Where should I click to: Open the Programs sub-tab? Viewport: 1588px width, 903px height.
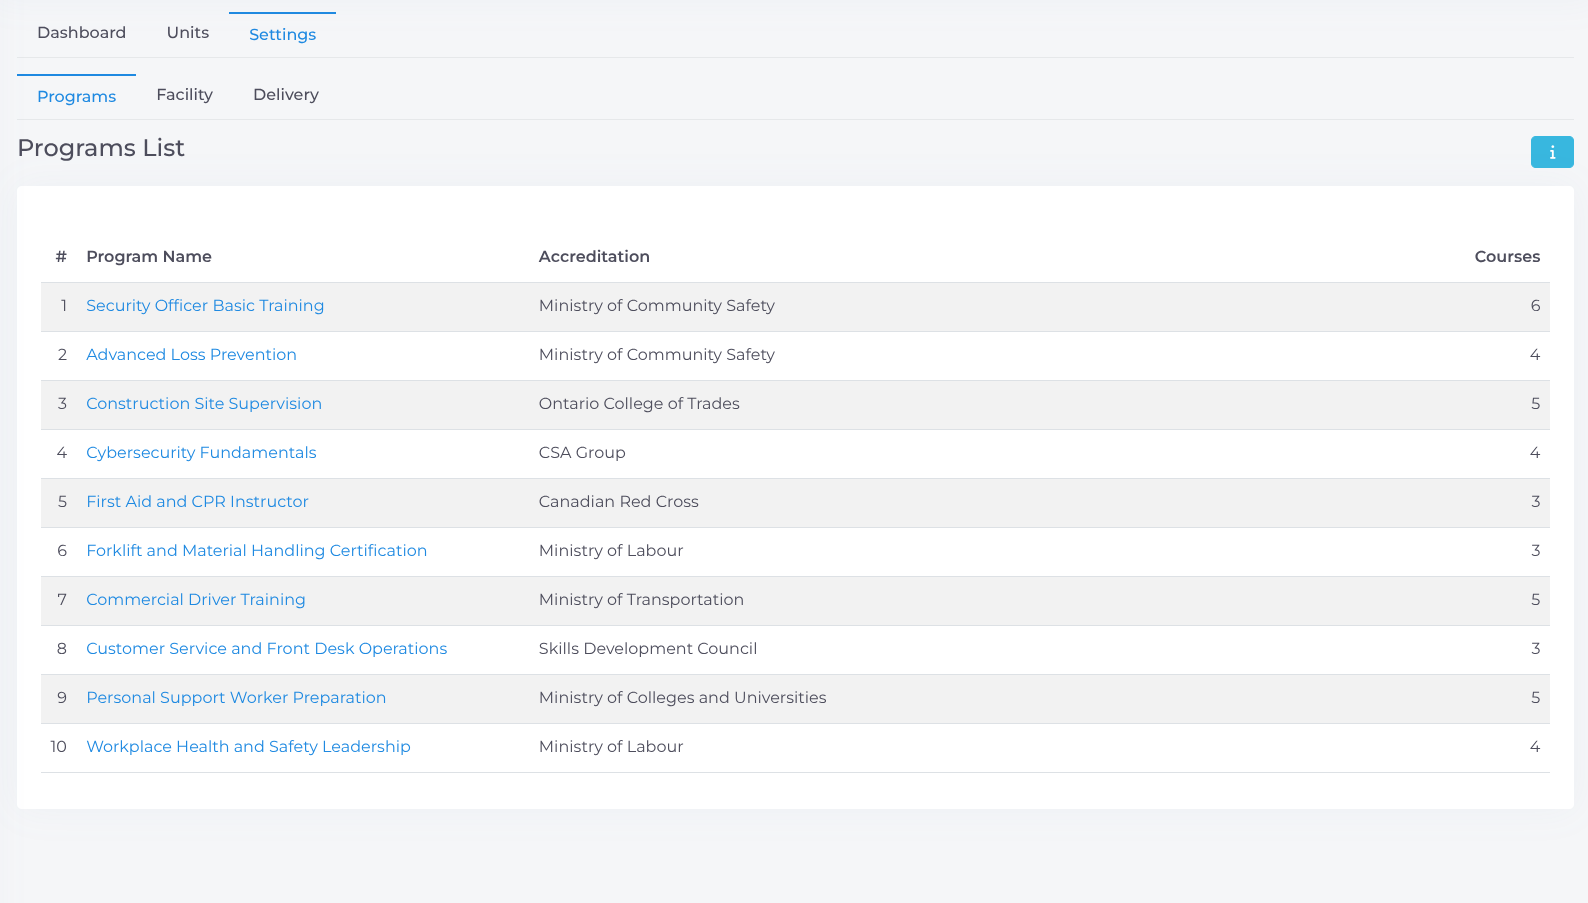tap(77, 96)
